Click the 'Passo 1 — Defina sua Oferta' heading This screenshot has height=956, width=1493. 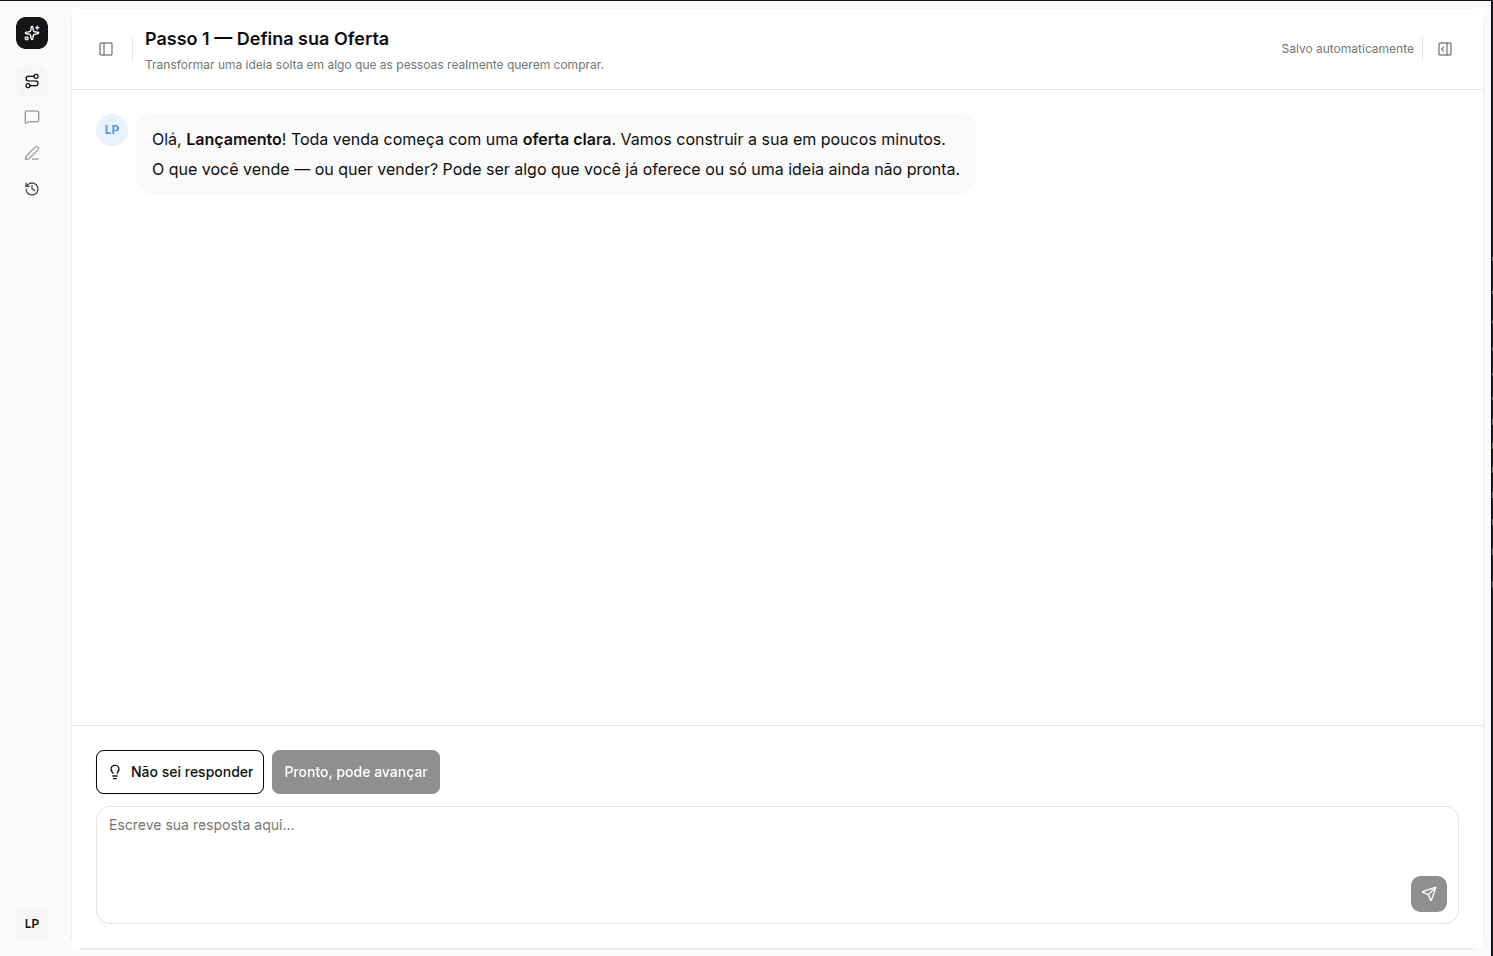coord(267,39)
